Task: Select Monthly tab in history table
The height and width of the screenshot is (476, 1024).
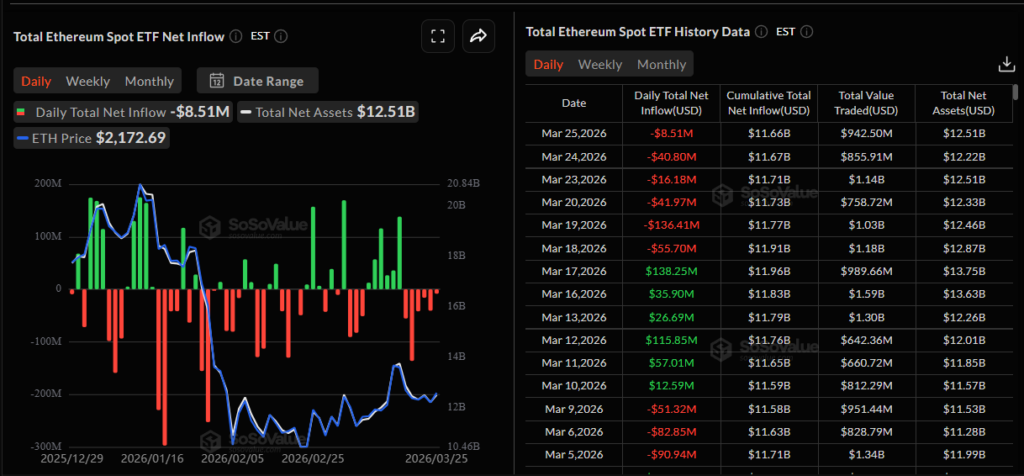Action: coord(661,64)
